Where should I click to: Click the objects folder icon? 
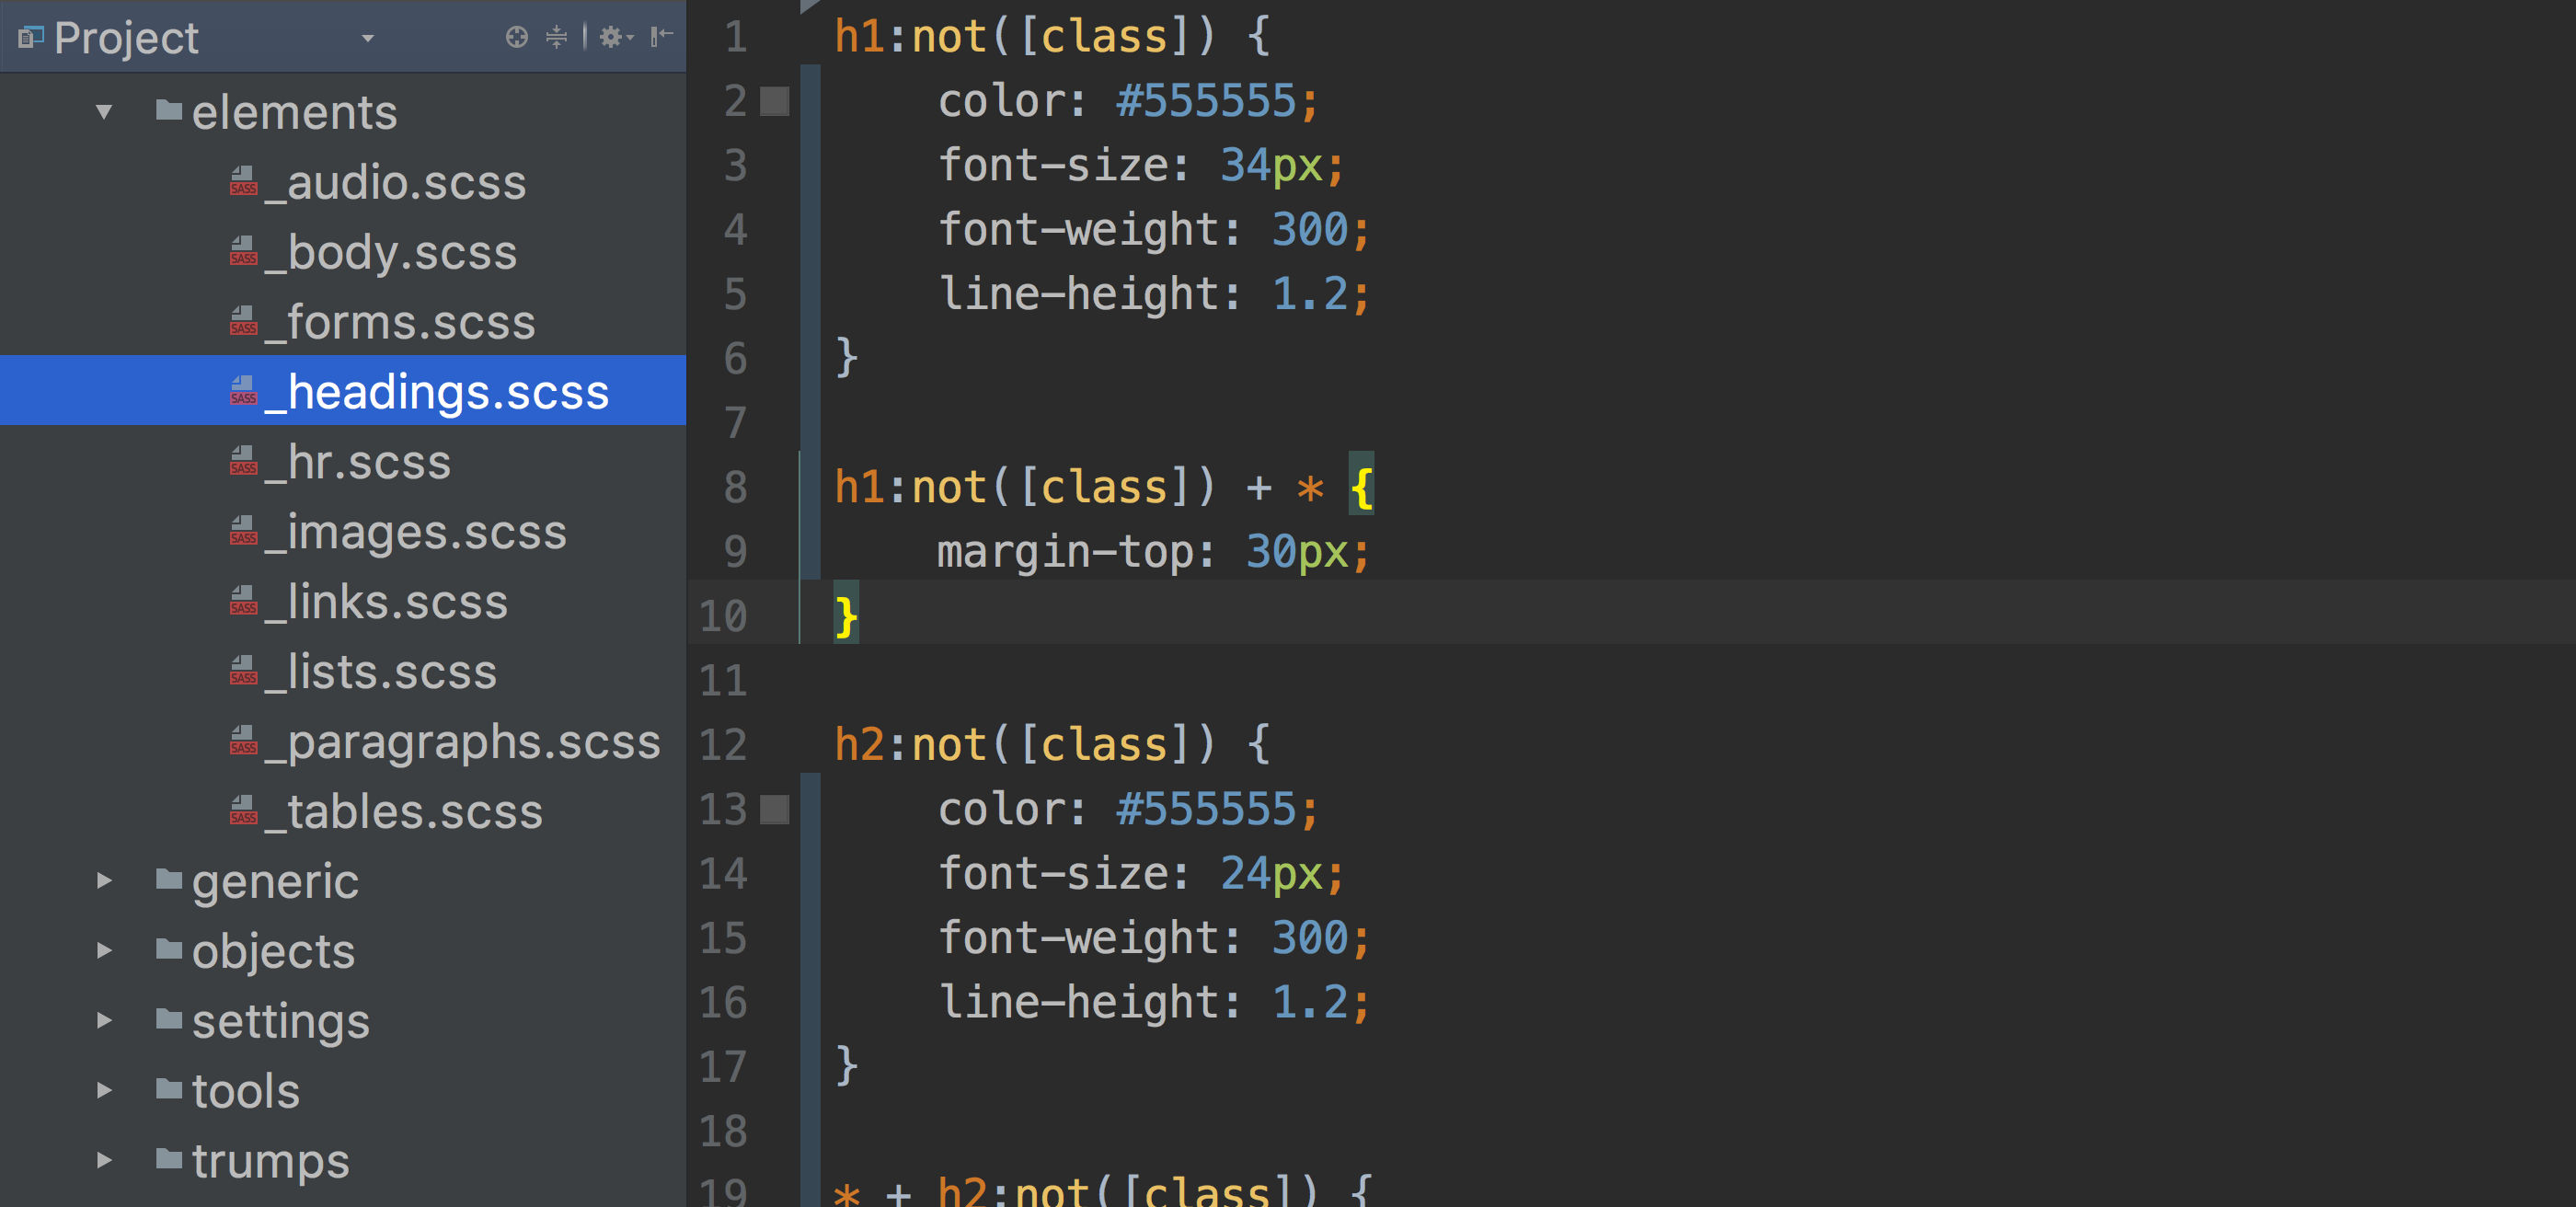tap(169, 949)
